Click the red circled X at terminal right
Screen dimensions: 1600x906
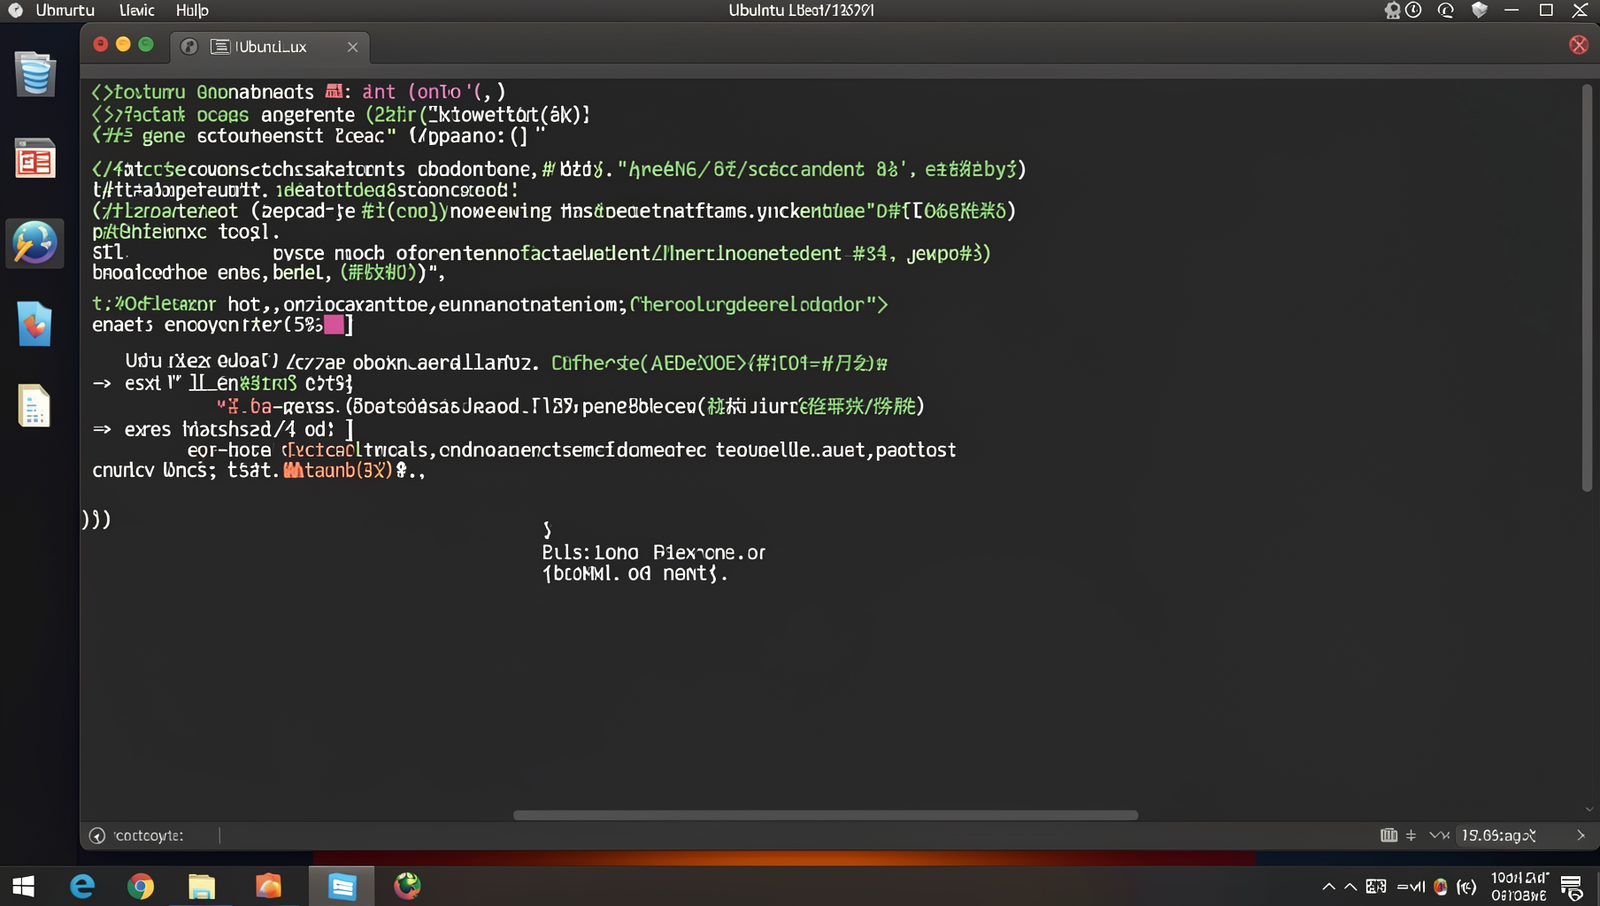pos(1579,45)
